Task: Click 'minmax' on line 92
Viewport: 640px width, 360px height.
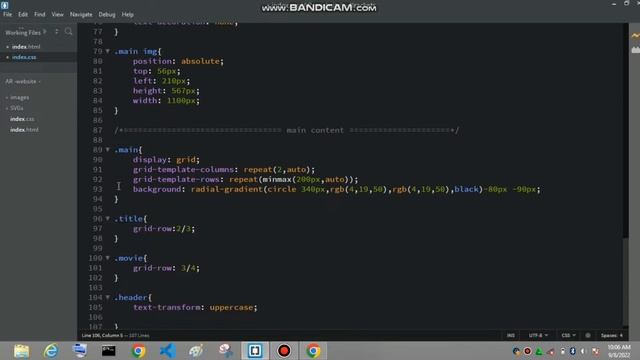Action: 277,179
